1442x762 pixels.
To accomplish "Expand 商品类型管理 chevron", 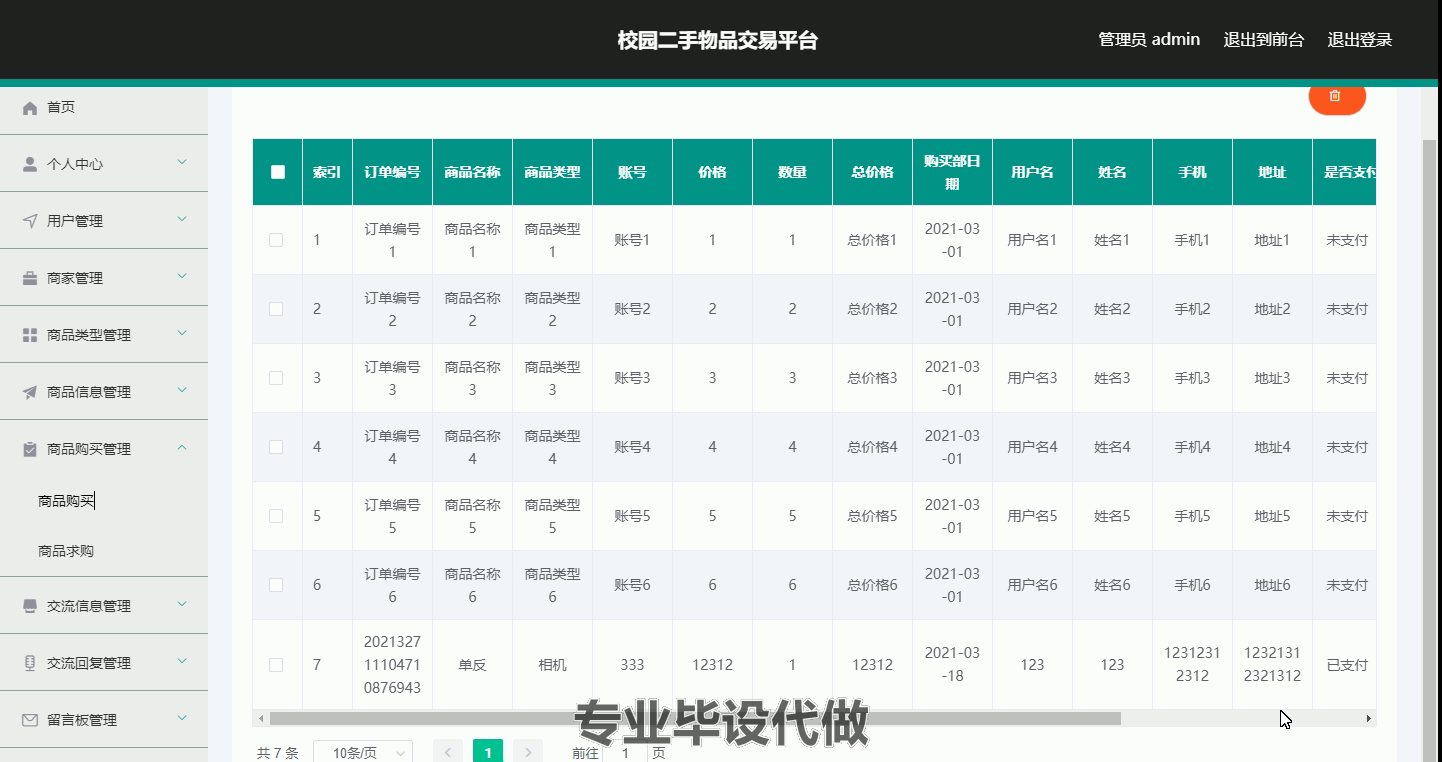I will 182,333.
